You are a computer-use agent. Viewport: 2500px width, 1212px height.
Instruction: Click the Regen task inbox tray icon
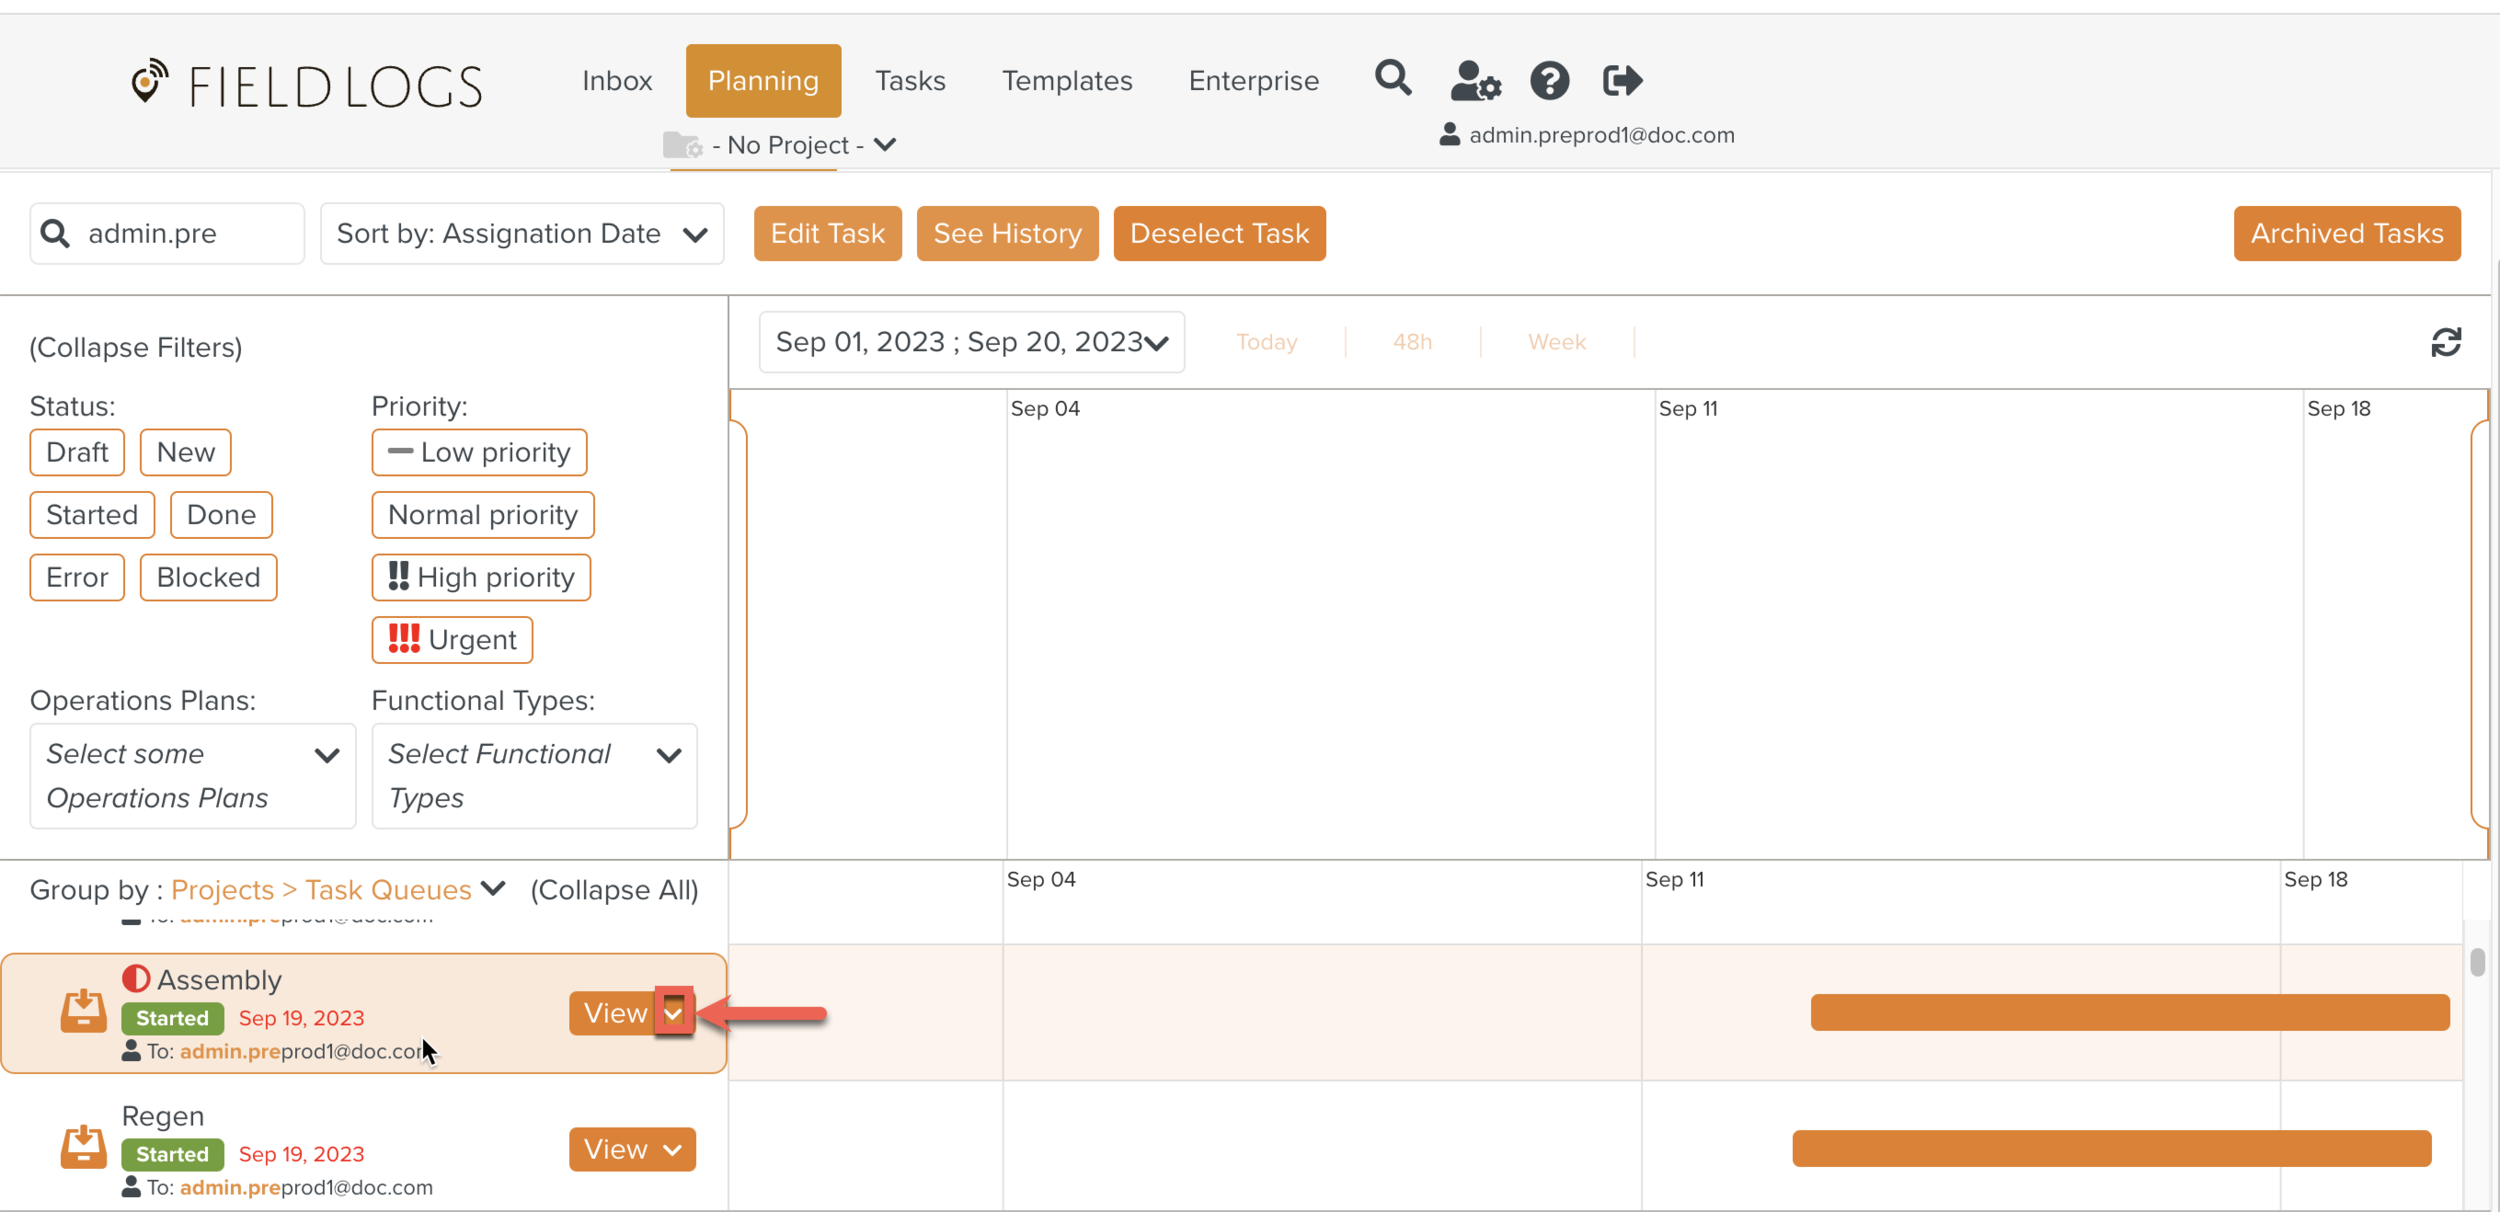[x=83, y=1147]
